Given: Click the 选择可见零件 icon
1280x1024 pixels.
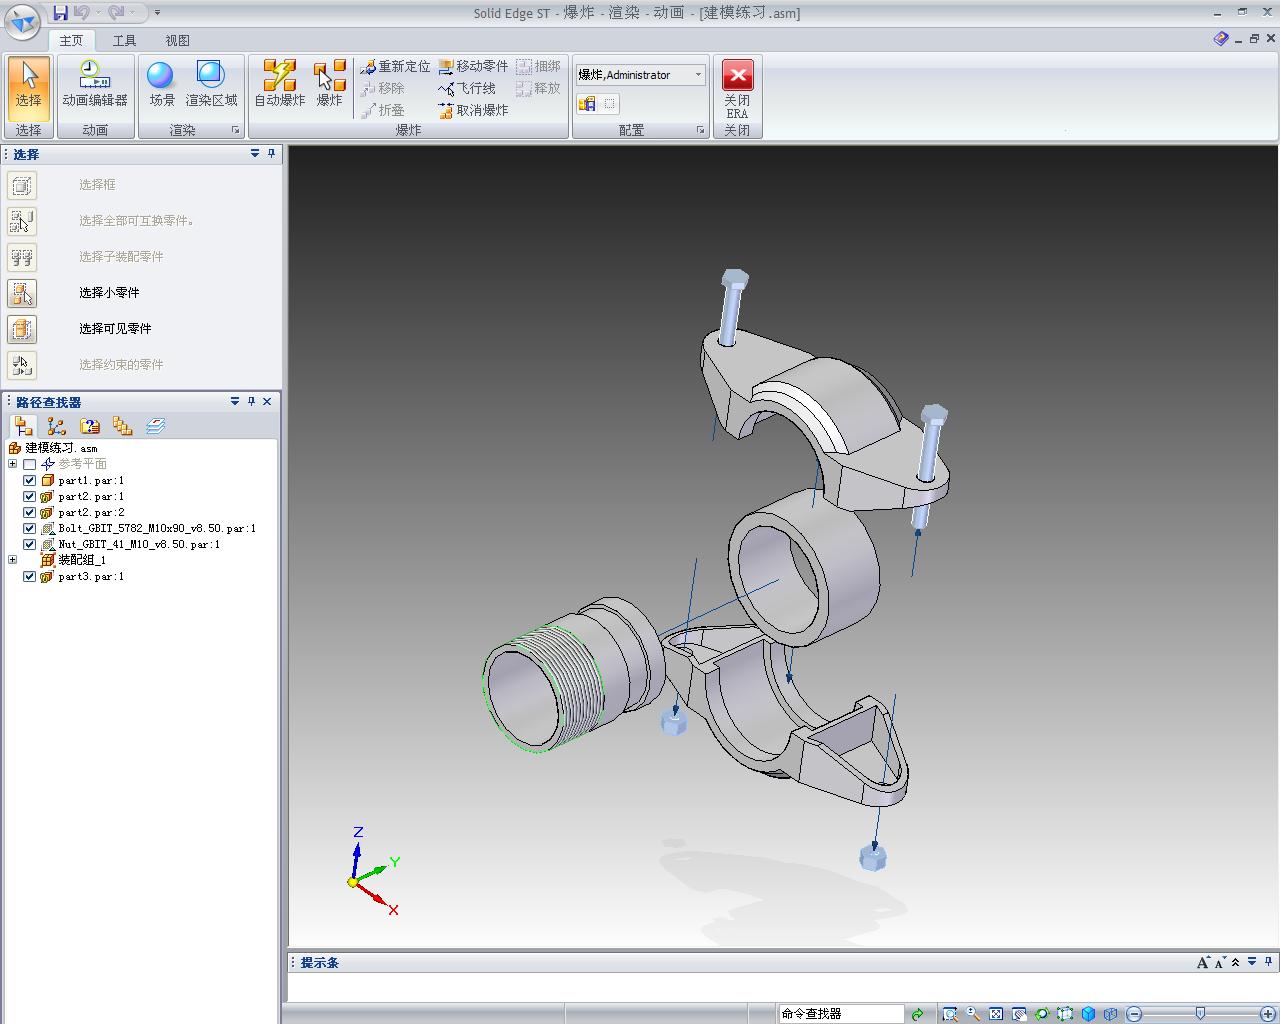Looking at the screenshot, I should 22,329.
